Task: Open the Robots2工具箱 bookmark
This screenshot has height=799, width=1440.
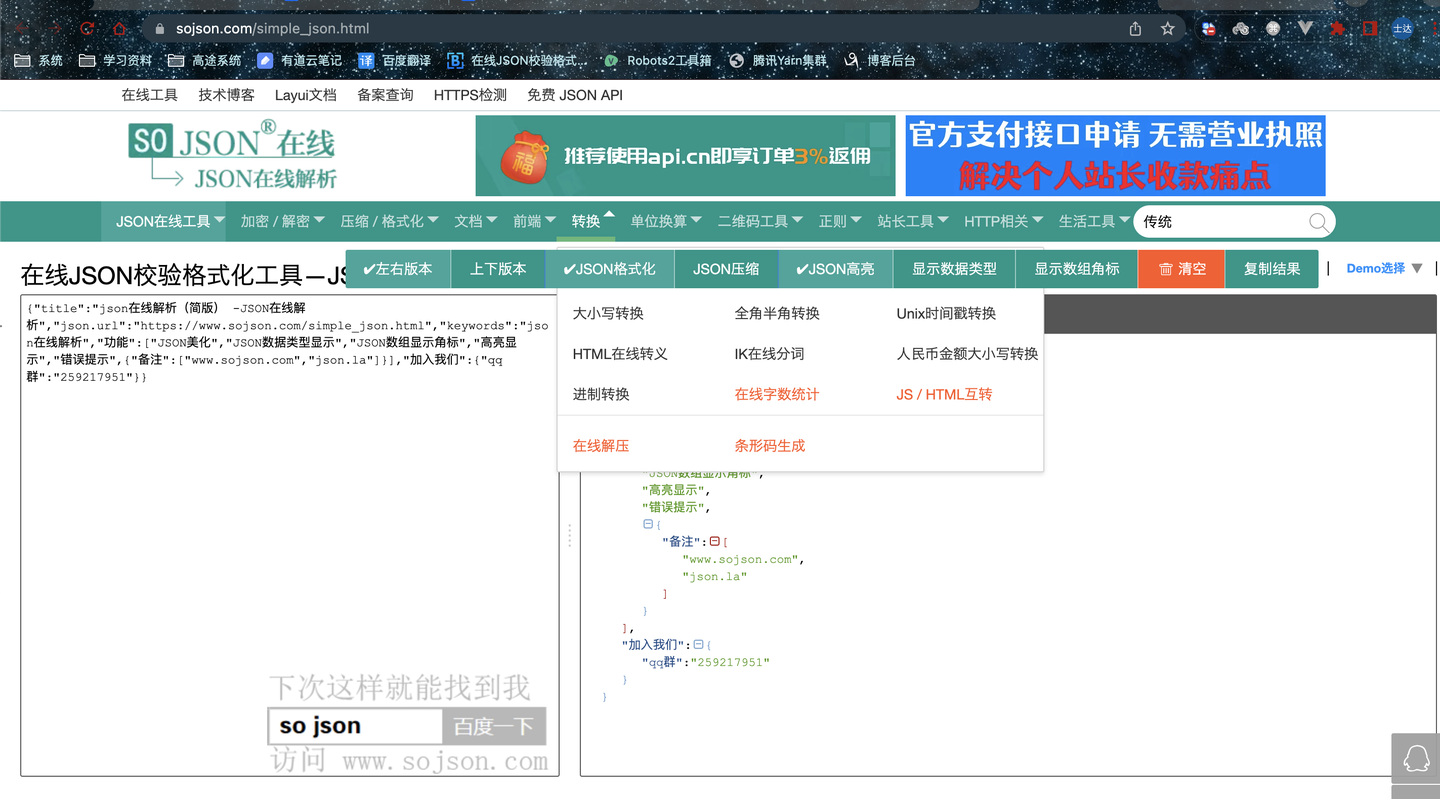Action: coord(658,61)
